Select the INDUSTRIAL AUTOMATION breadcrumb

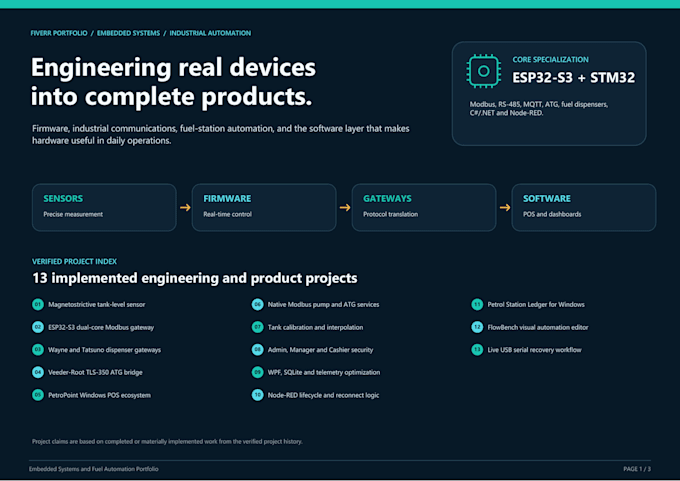coord(210,33)
